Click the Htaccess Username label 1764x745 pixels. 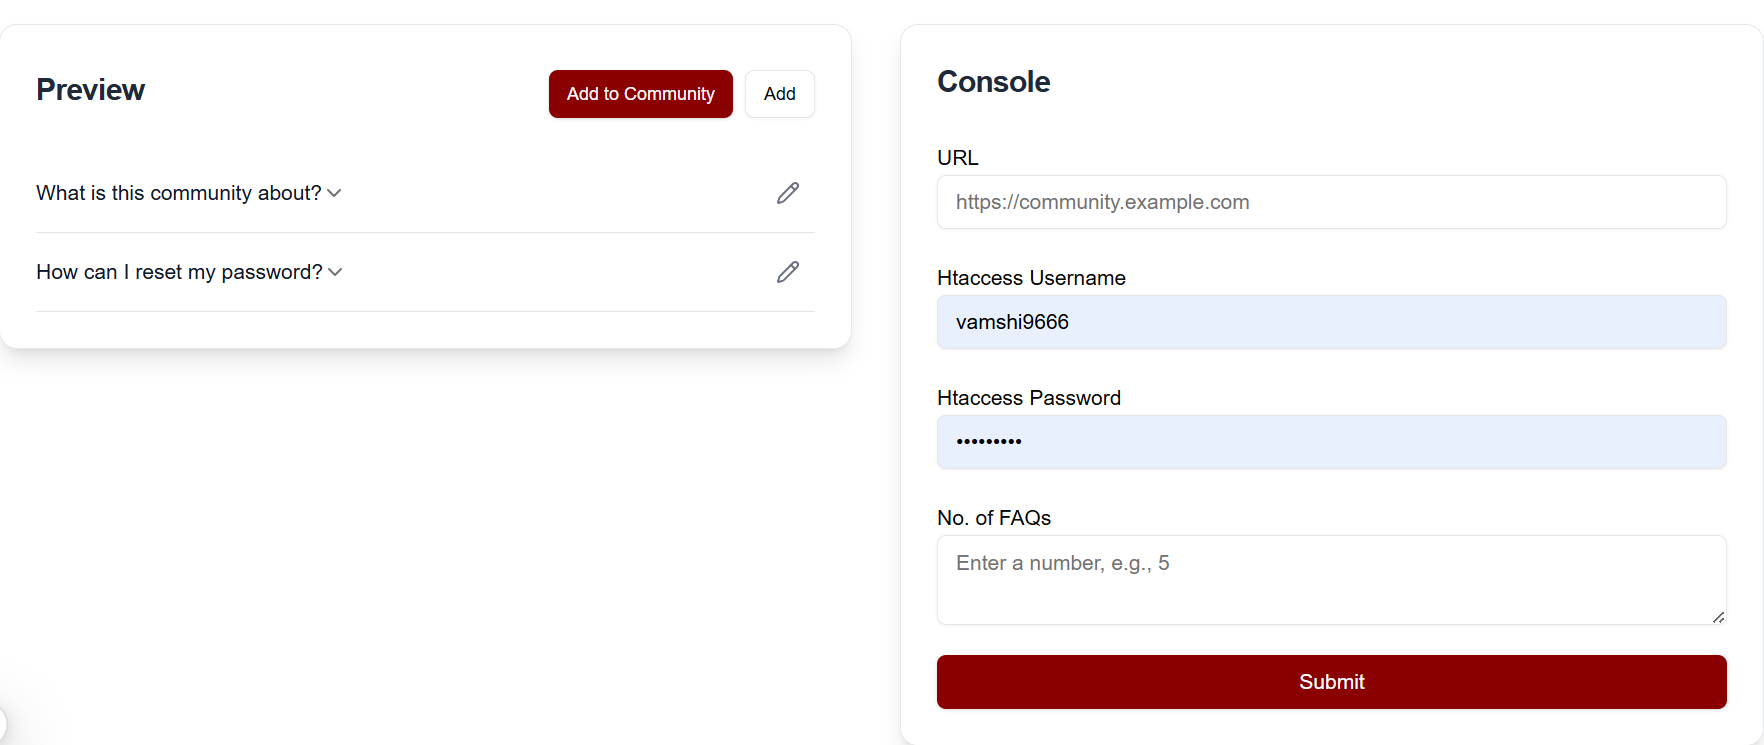point(1031,278)
